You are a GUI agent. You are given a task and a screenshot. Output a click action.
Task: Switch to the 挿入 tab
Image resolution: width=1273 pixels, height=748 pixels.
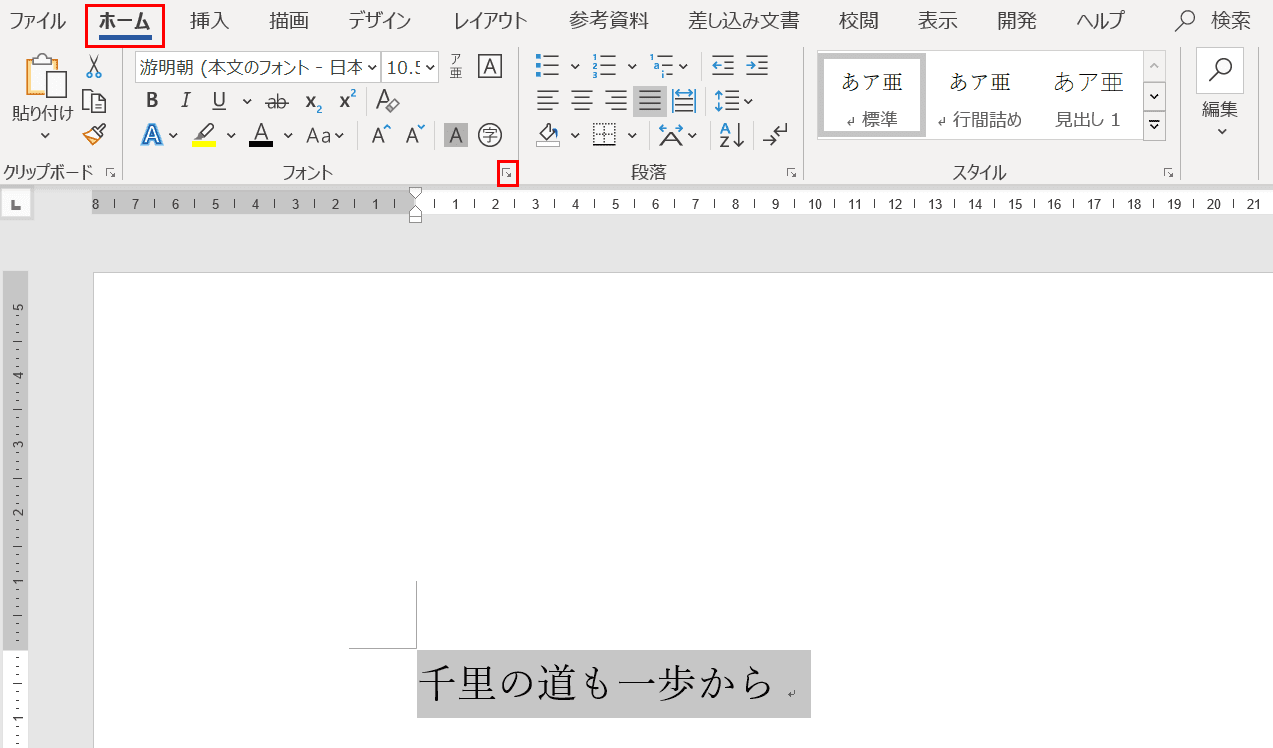210,21
